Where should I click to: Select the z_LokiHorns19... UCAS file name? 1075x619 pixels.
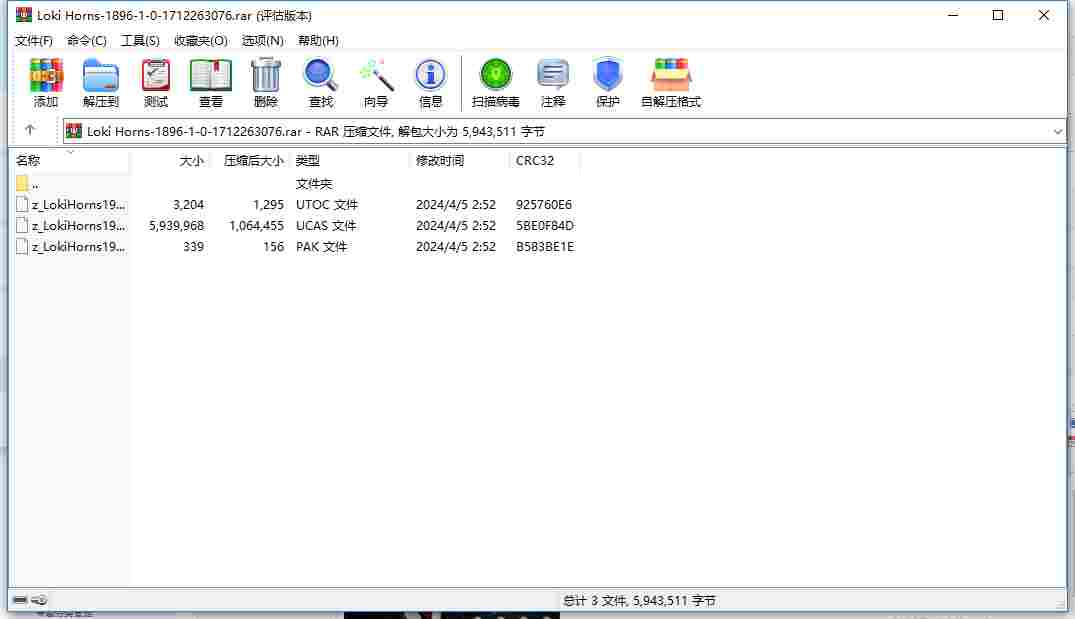click(x=78, y=226)
